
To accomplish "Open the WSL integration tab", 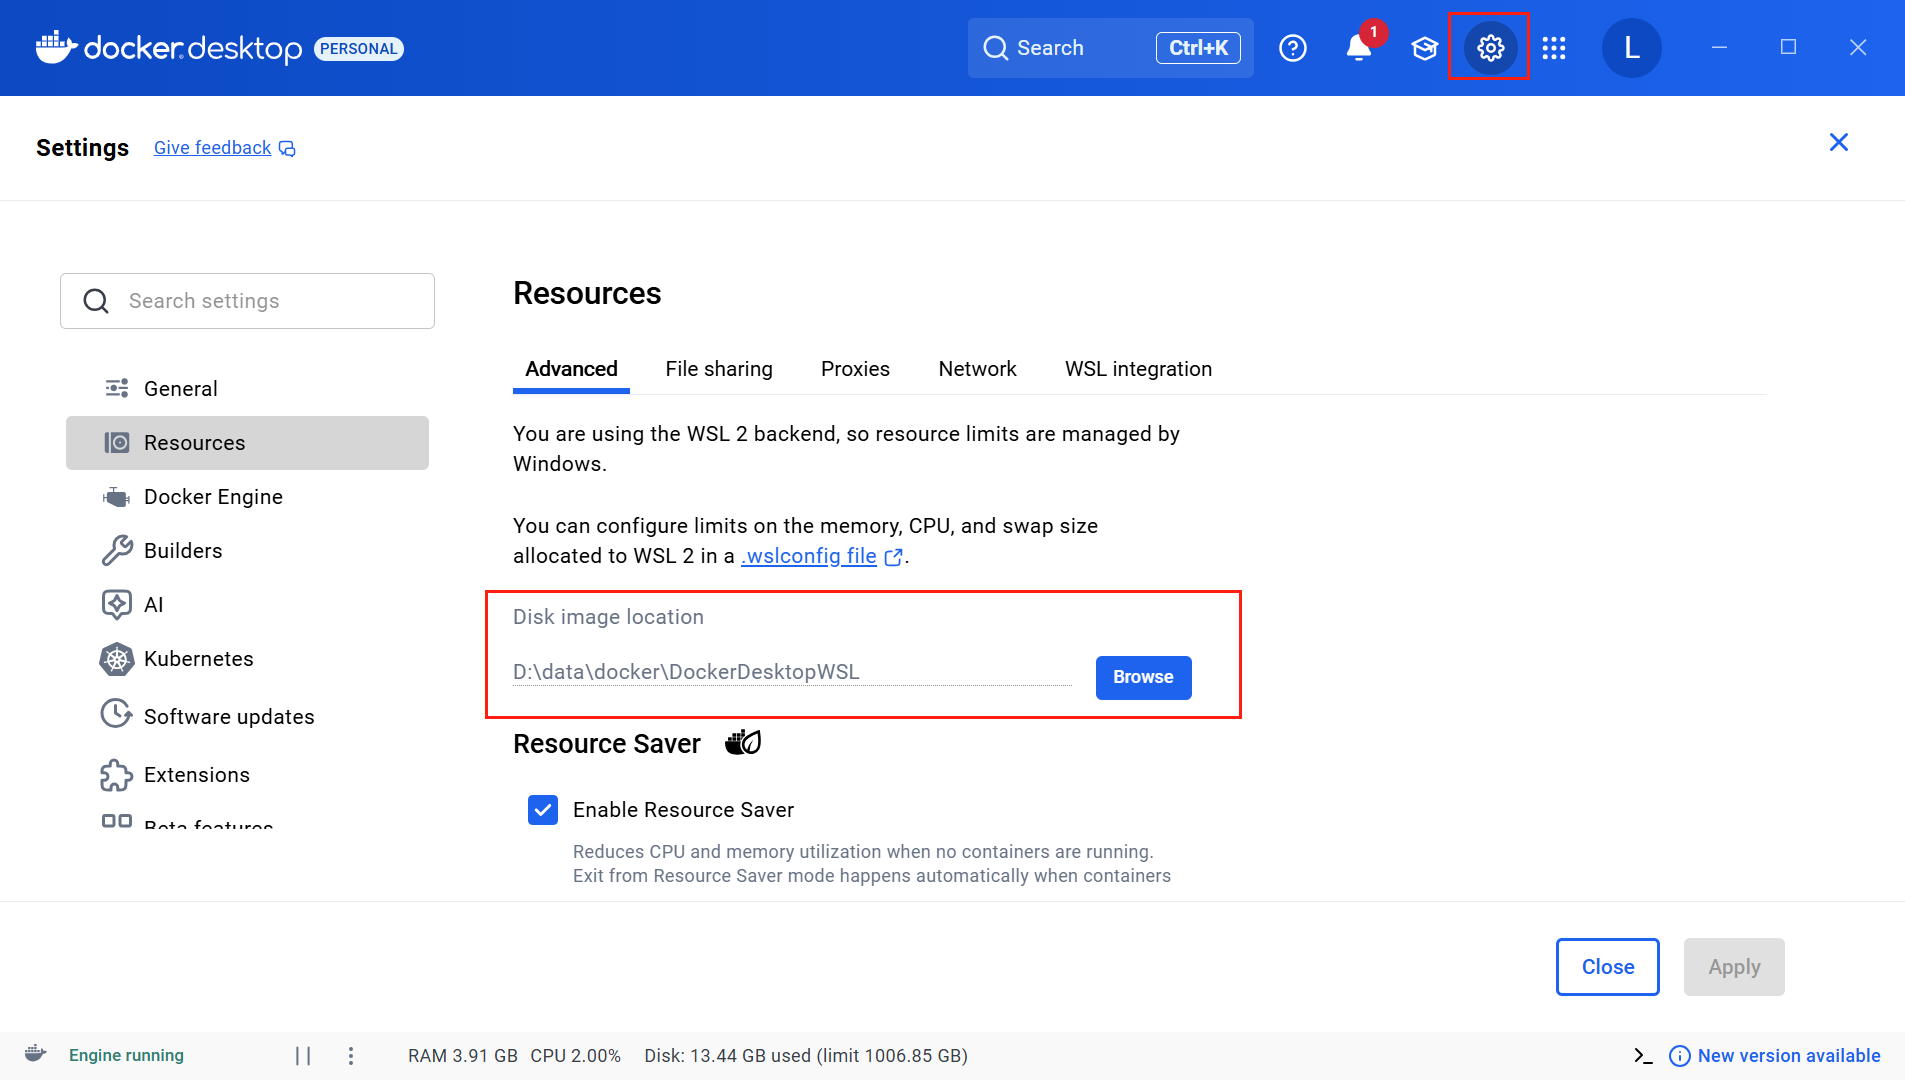I will point(1138,369).
